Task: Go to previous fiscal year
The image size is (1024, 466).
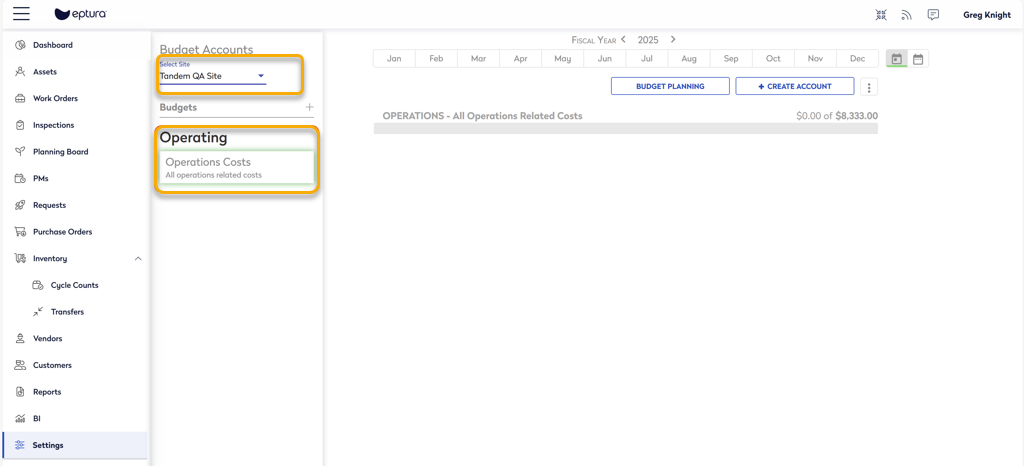Action: point(624,40)
